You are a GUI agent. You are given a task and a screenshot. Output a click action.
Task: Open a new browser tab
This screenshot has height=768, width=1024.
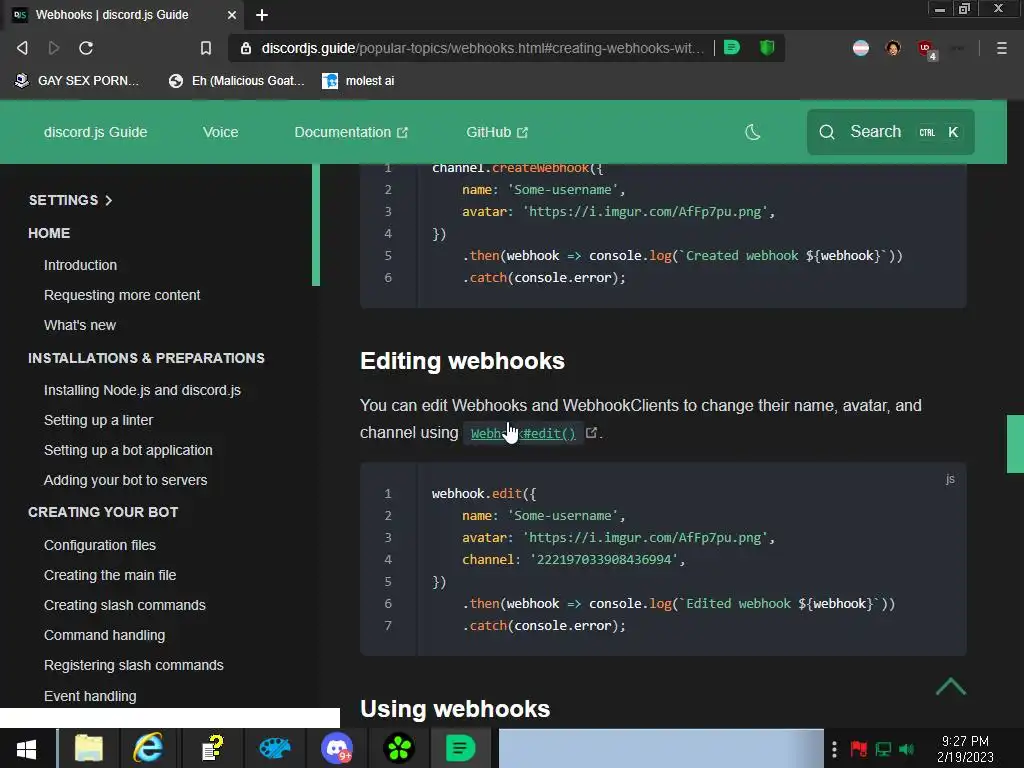(262, 15)
